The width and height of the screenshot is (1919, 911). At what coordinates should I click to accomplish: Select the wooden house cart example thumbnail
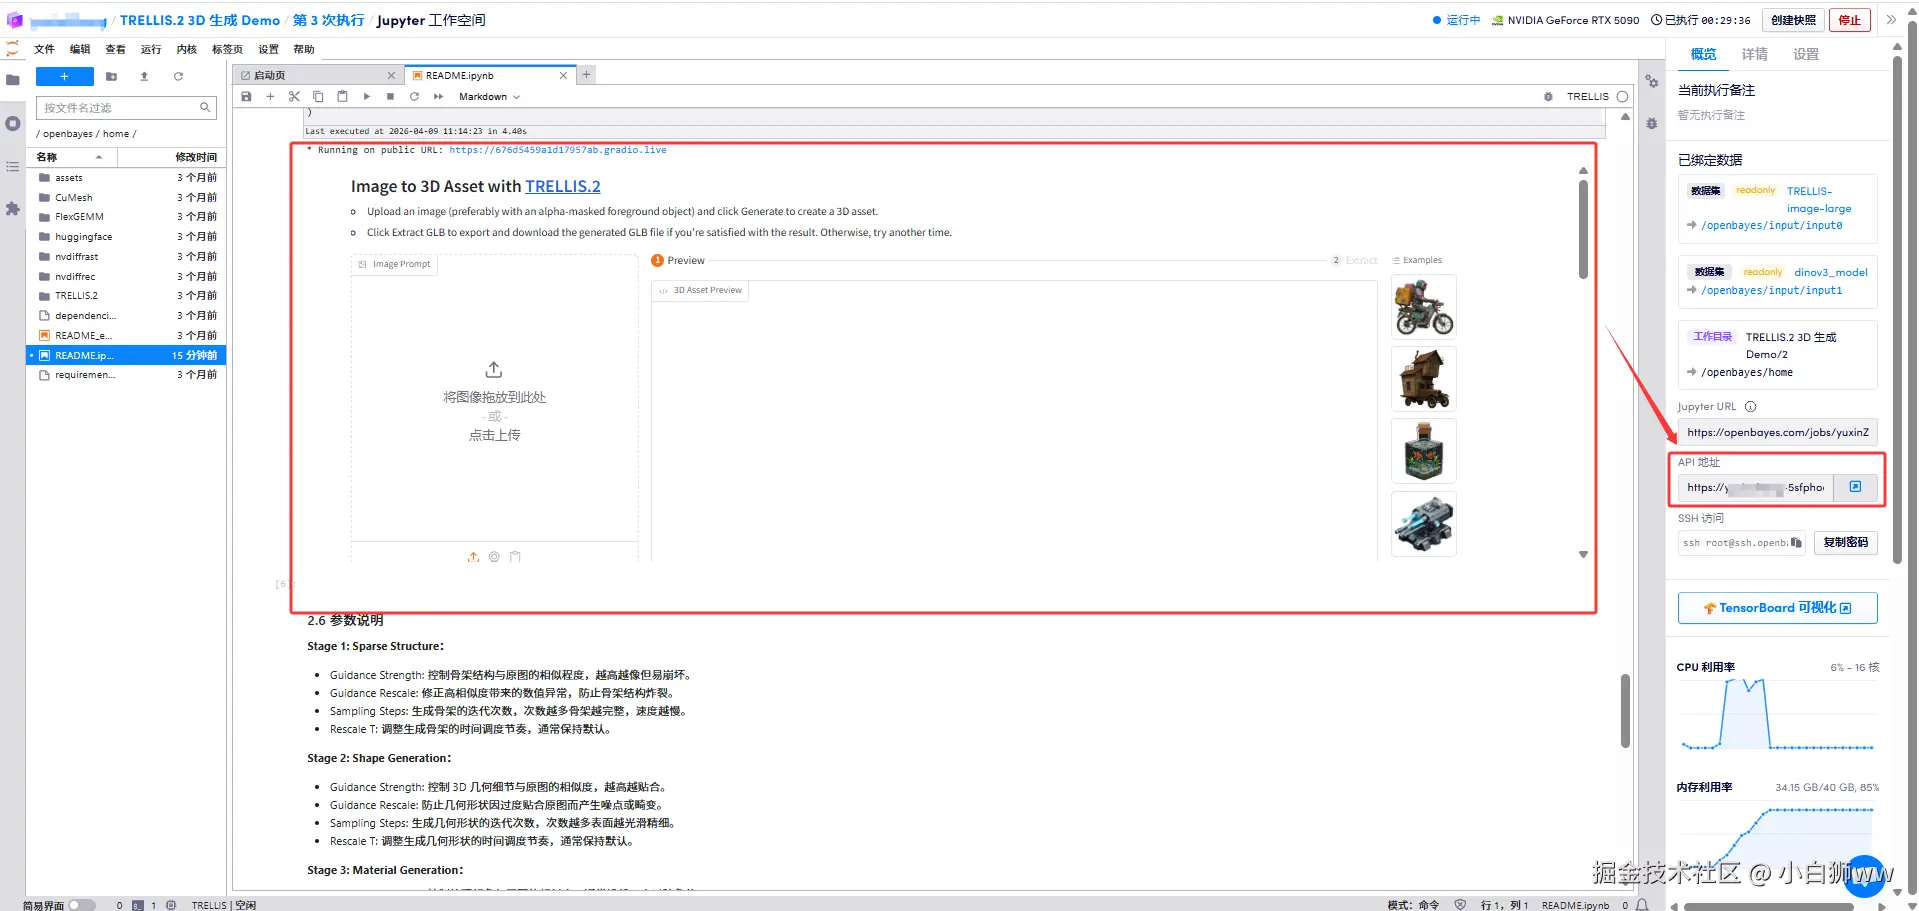click(x=1424, y=380)
